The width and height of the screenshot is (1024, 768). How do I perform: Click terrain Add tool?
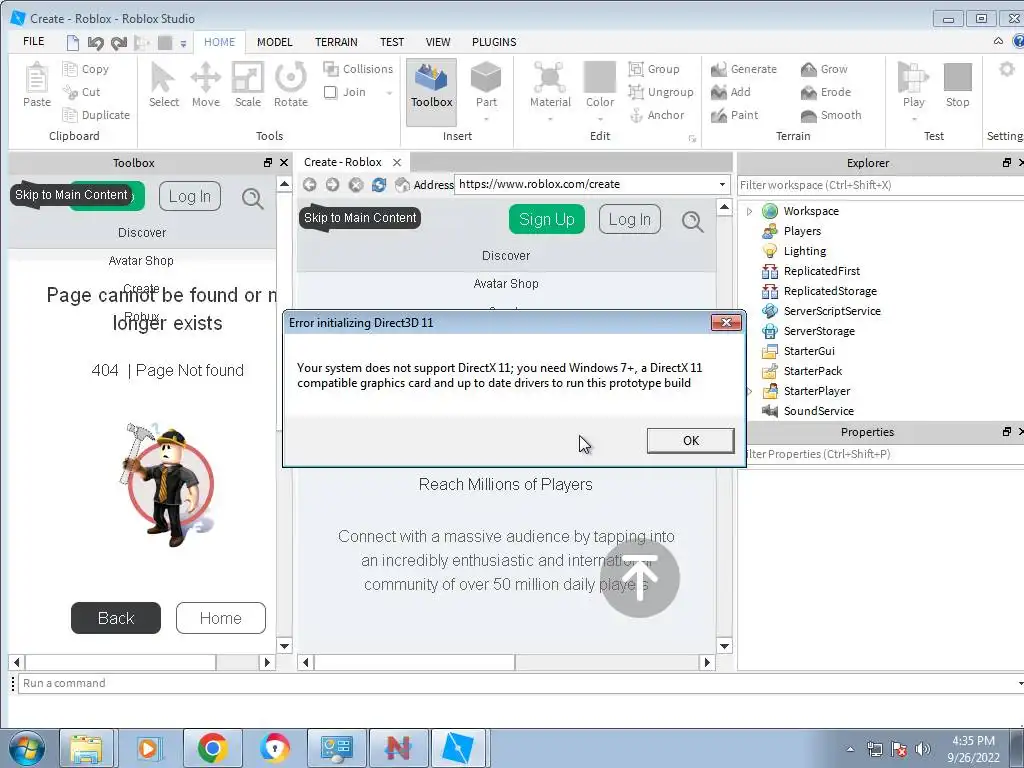pyautogui.click(x=731, y=92)
